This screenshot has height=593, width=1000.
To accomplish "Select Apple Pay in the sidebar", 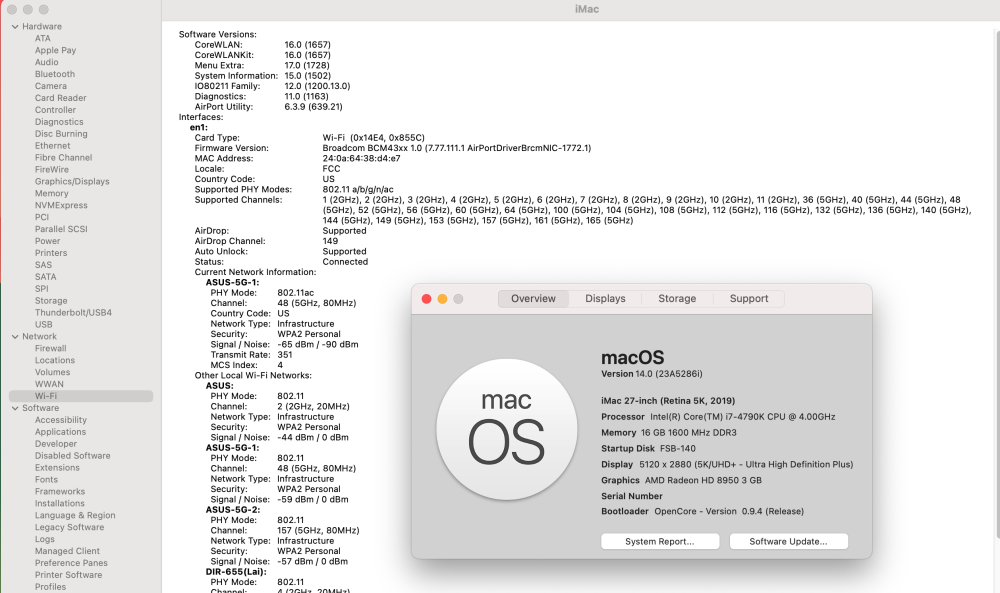I will pos(55,50).
